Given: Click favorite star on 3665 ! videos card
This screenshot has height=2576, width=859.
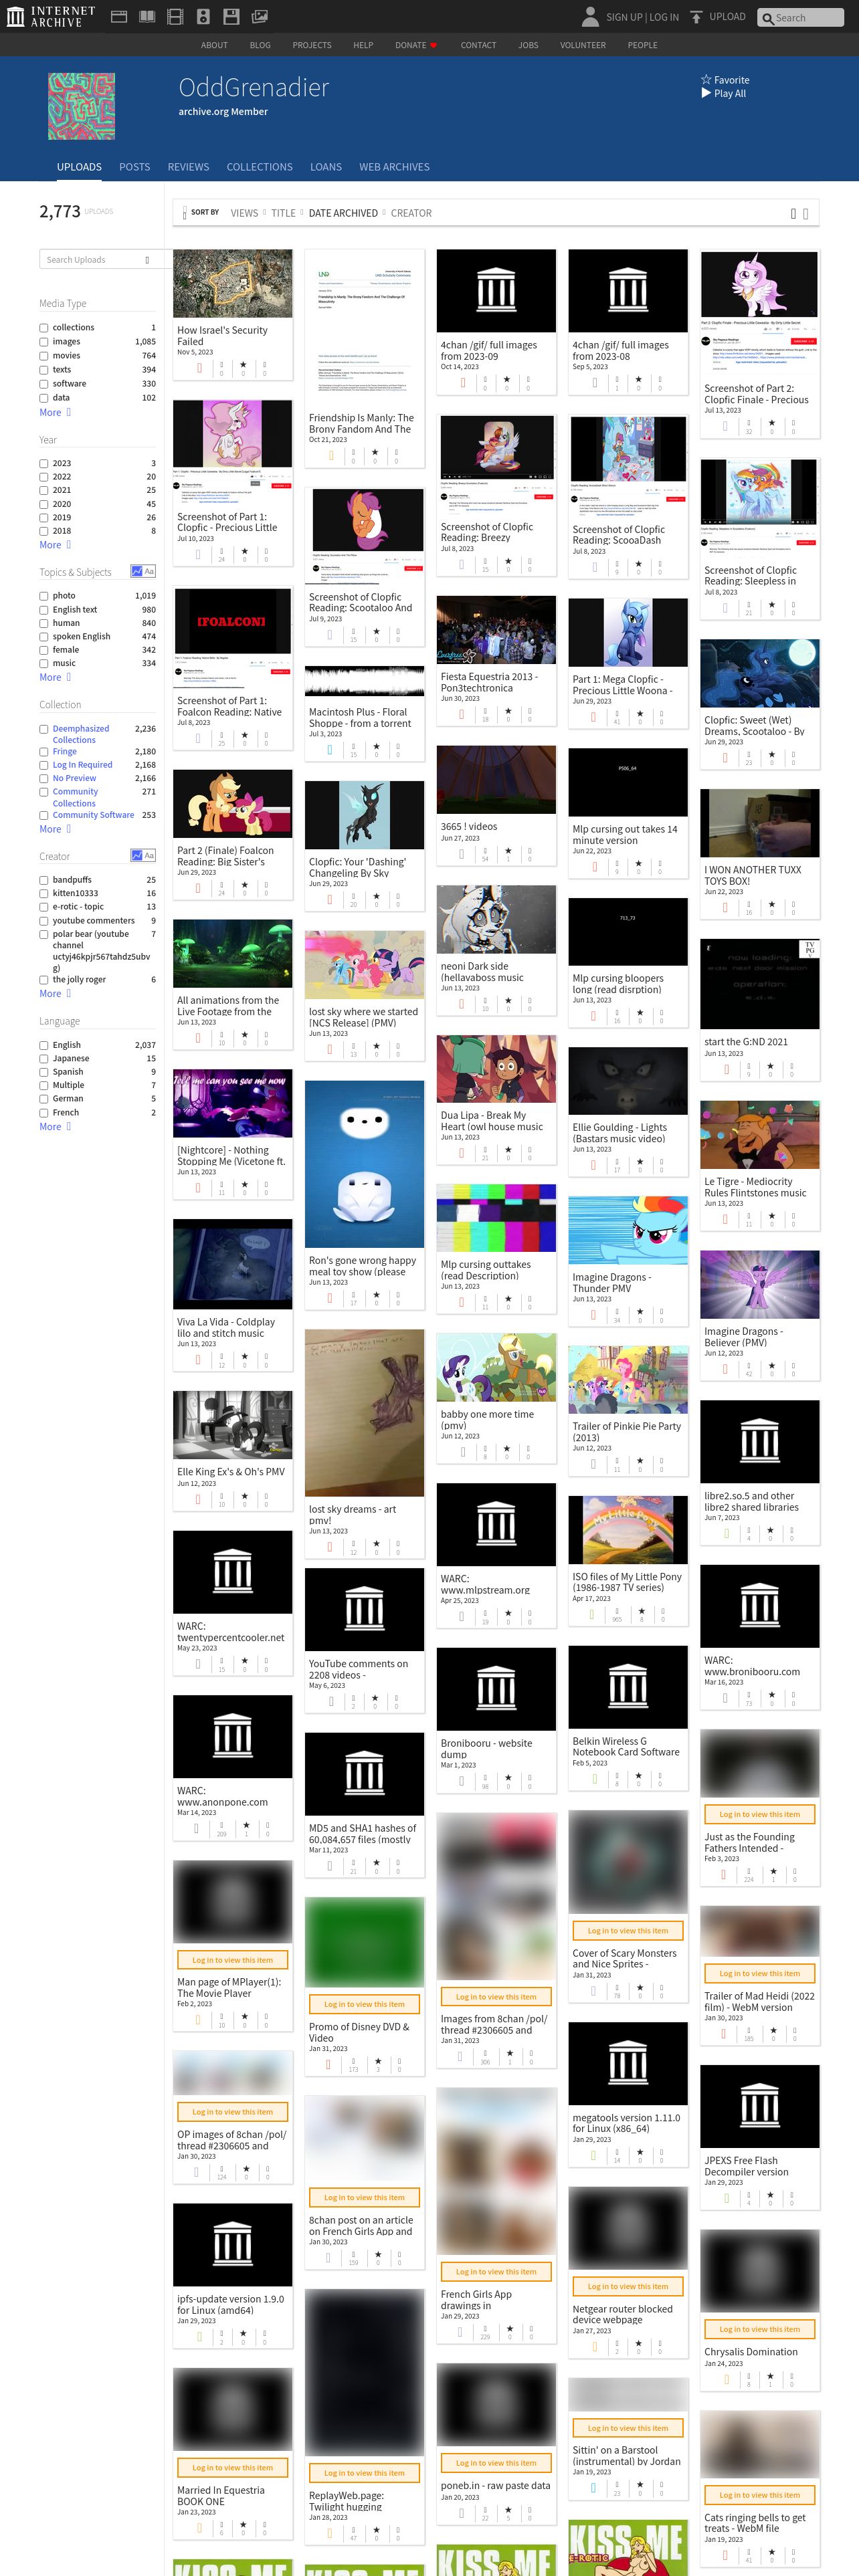Looking at the screenshot, I should point(507,851).
